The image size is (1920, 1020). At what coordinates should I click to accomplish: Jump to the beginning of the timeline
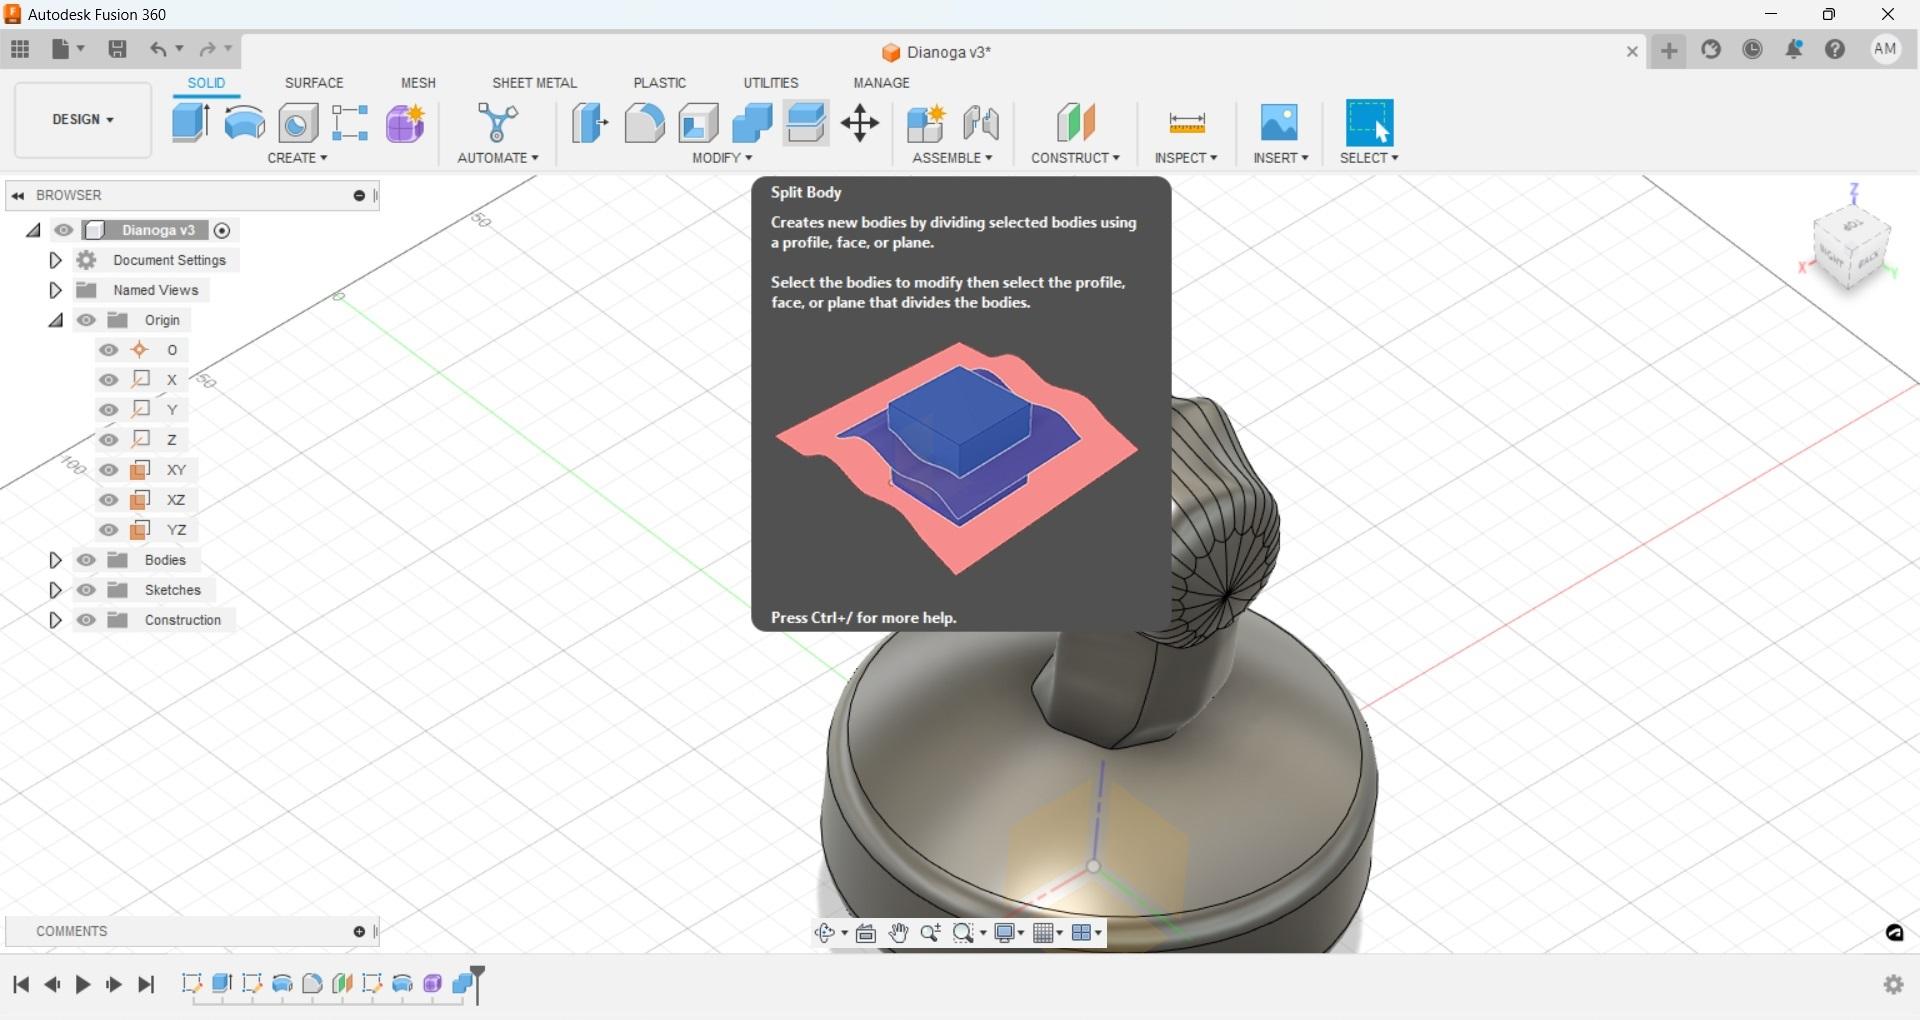click(x=21, y=985)
